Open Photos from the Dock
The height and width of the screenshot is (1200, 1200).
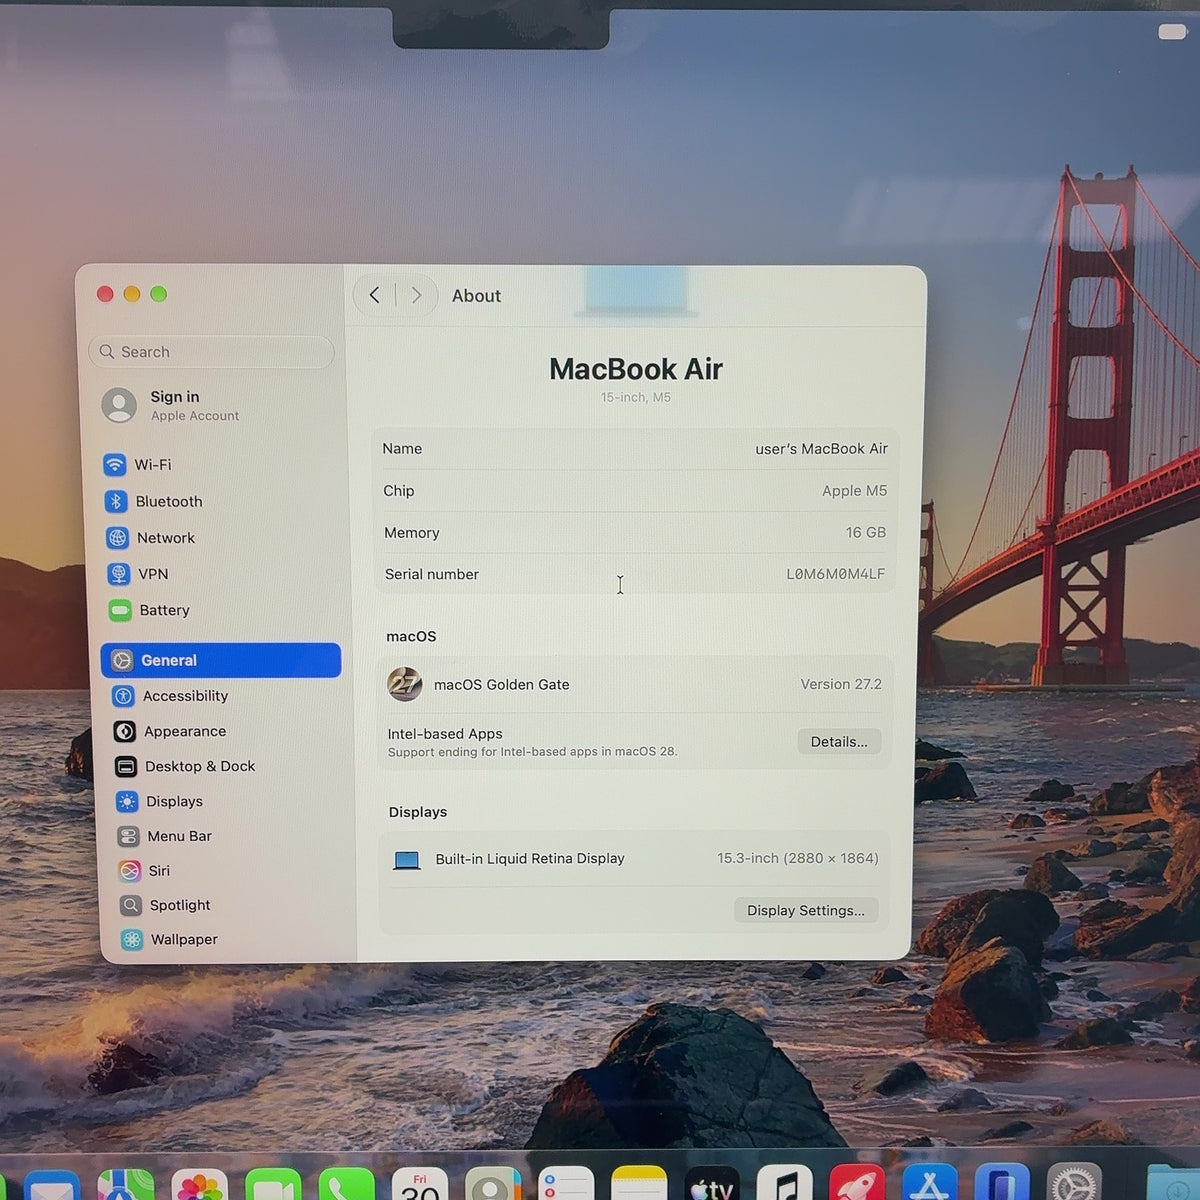pos(198,1186)
